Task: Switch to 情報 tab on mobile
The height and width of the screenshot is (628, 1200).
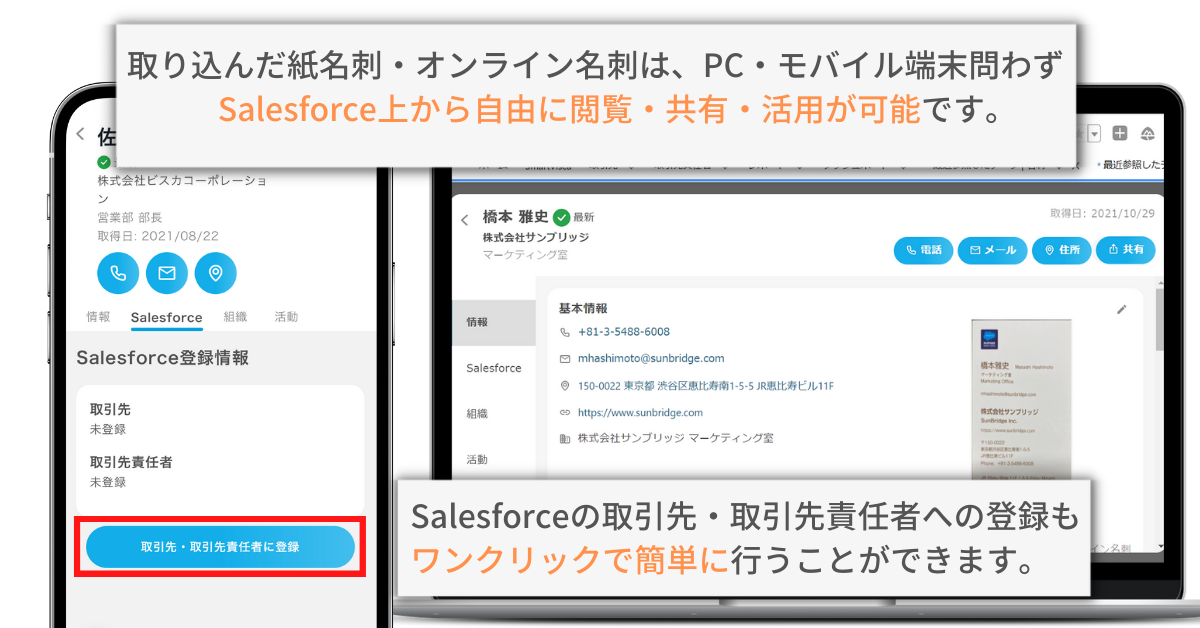Action: coord(98,317)
